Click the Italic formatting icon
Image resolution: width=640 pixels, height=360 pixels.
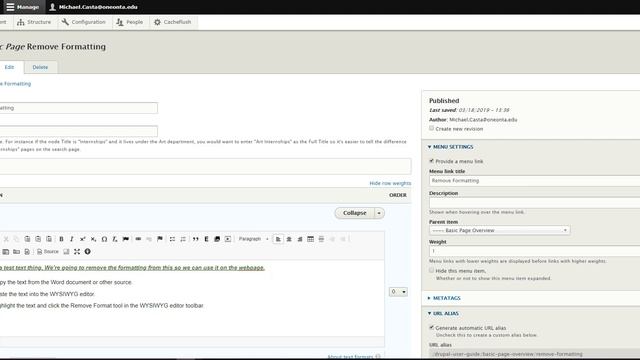(x=72, y=239)
